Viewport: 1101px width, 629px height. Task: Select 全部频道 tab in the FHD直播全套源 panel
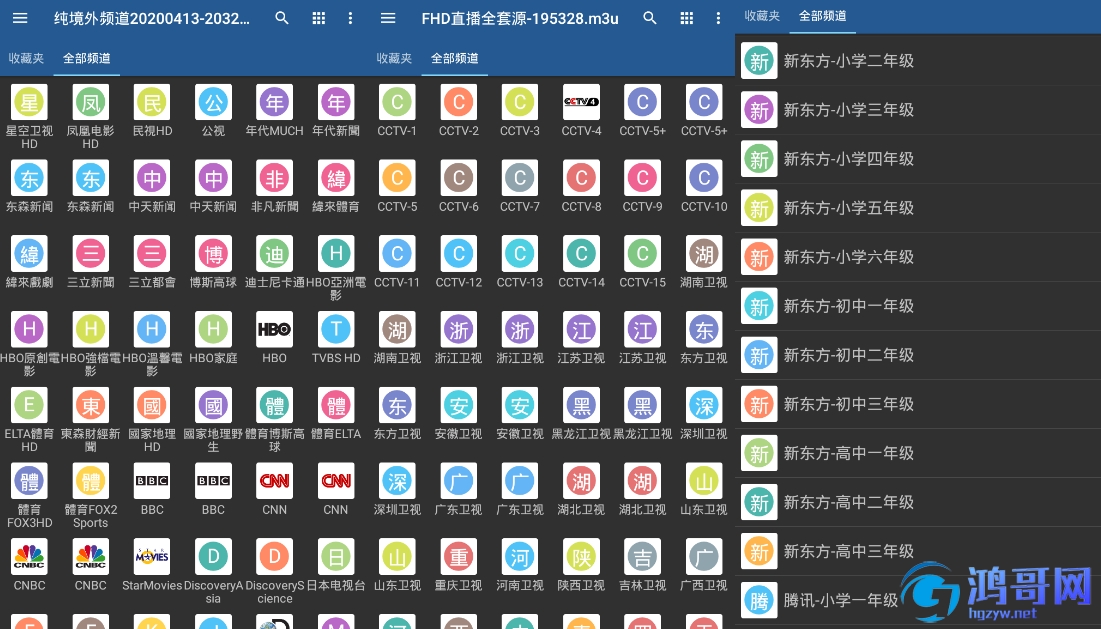click(x=455, y=58)
